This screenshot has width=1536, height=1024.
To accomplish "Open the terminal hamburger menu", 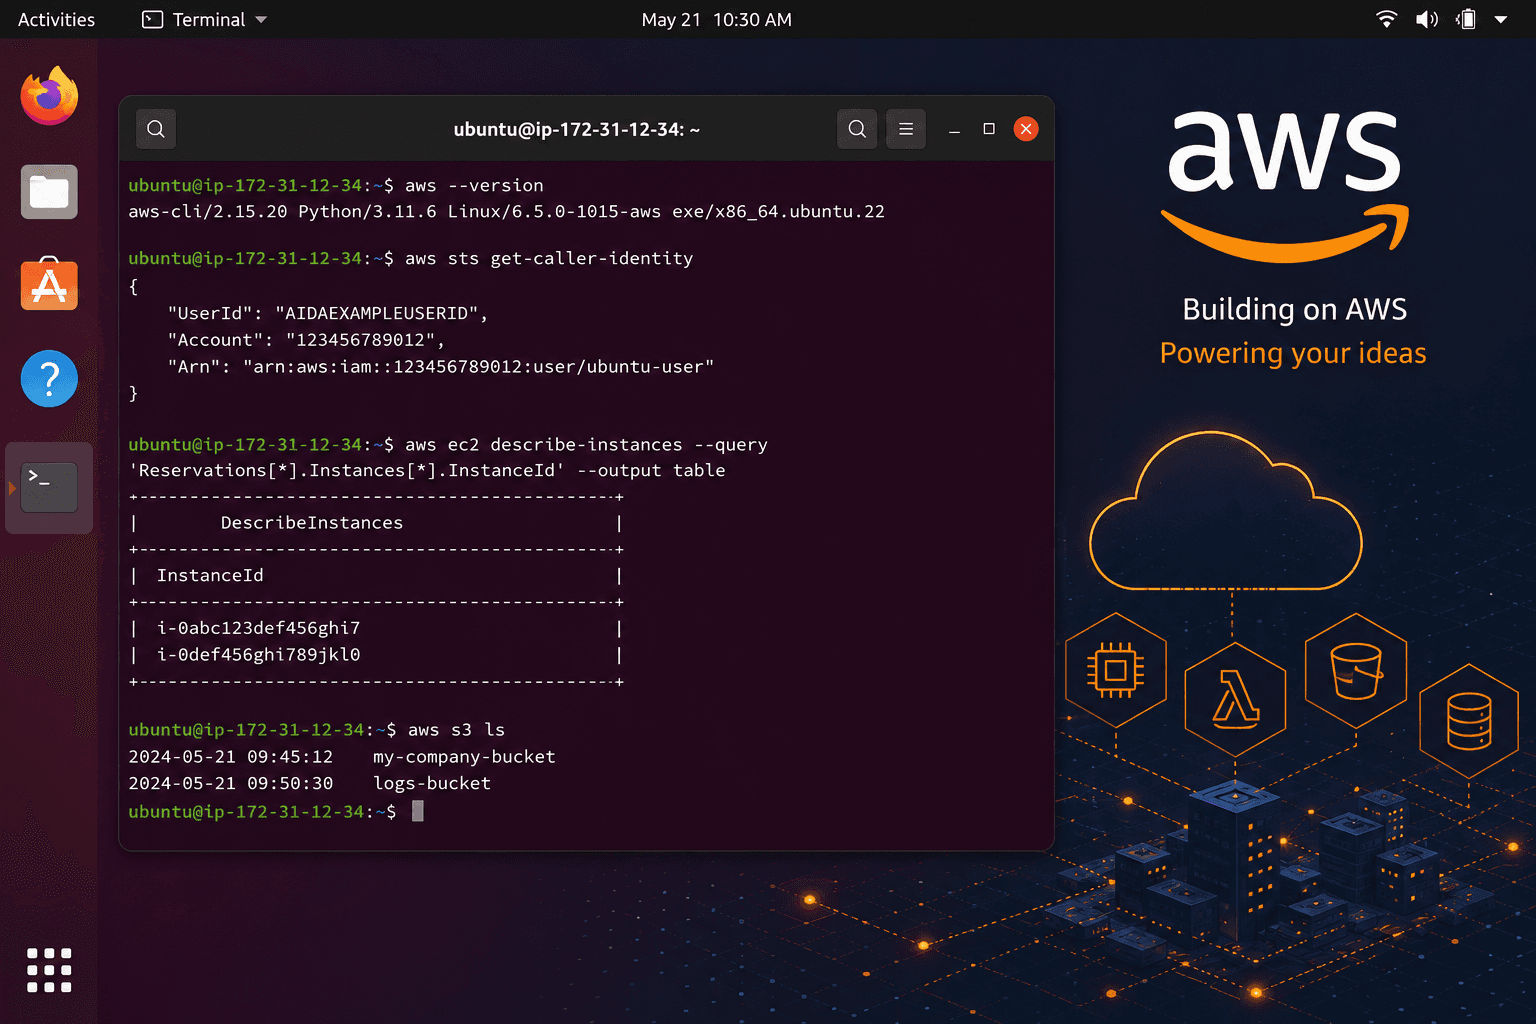I will click(x=906, y=129).
